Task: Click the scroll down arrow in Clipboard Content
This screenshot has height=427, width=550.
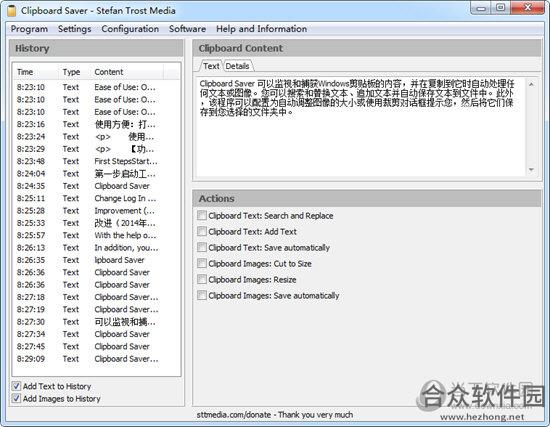Action: pyautogui.click(x=531, y=169)
